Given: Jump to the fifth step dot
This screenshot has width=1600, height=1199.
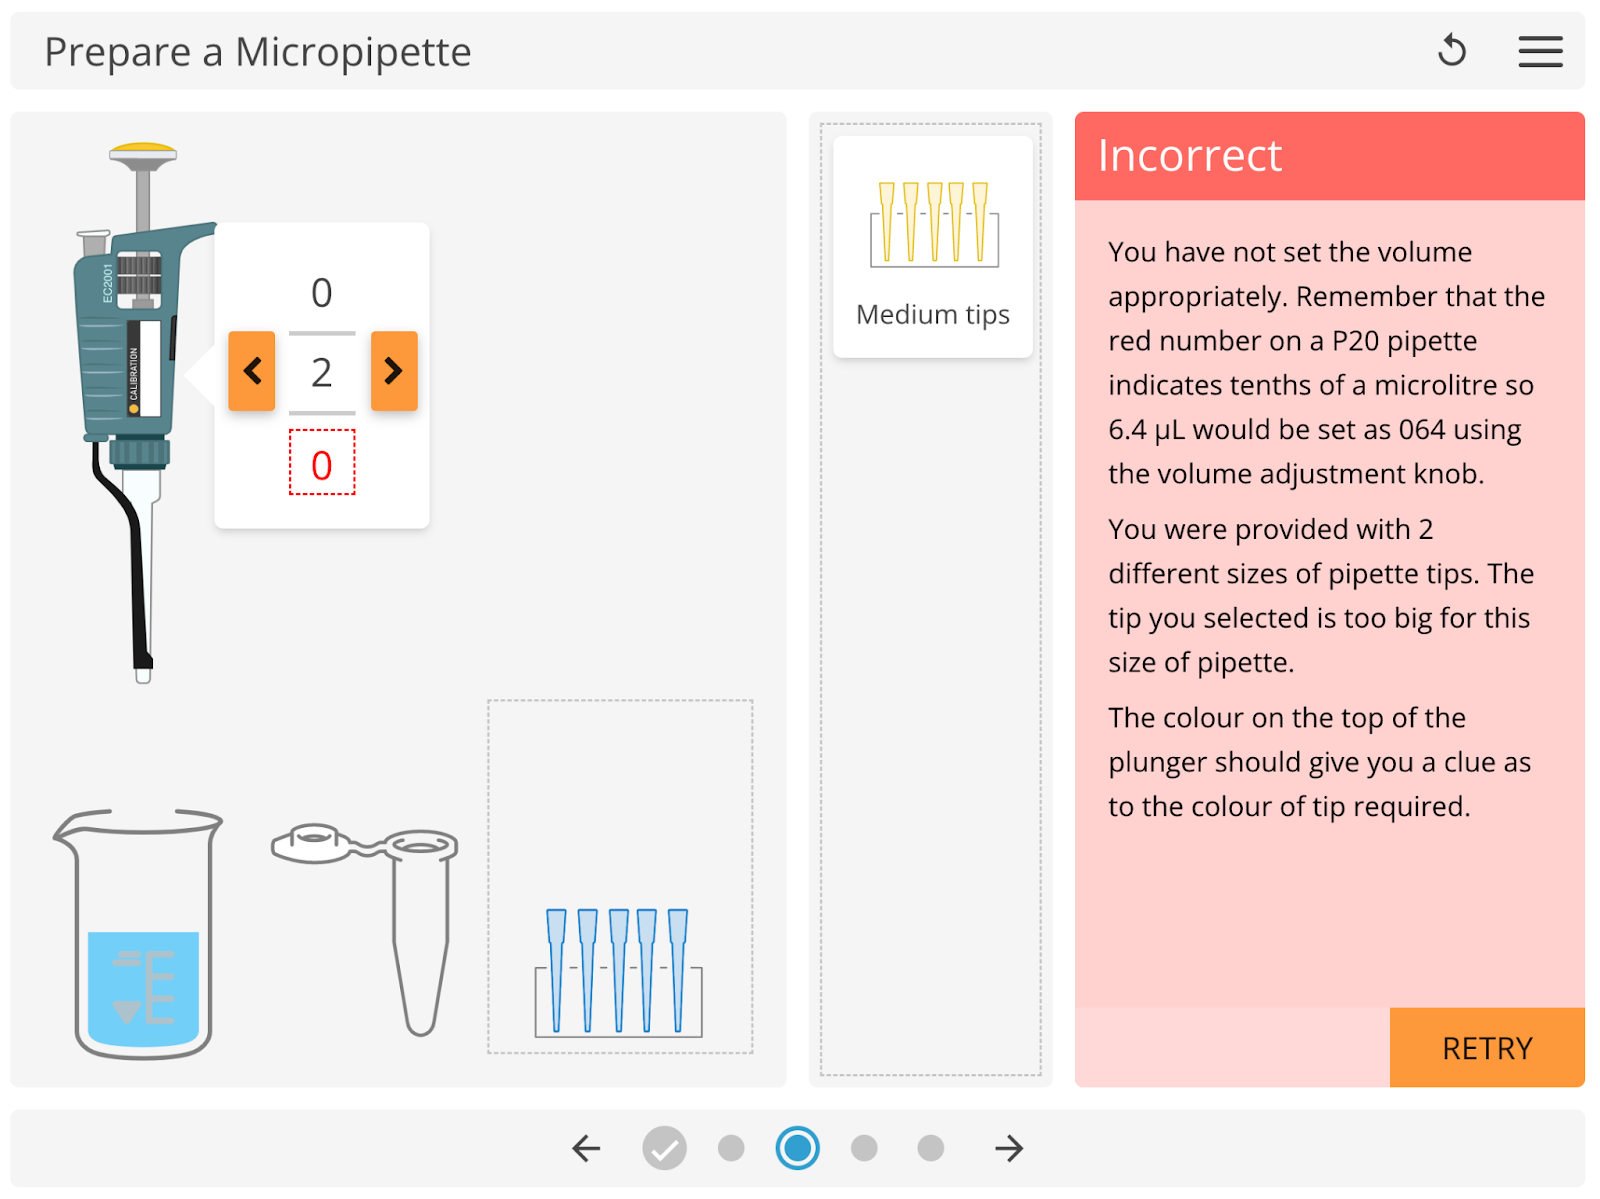Looking at the screenshot, I should point(931,1148).
